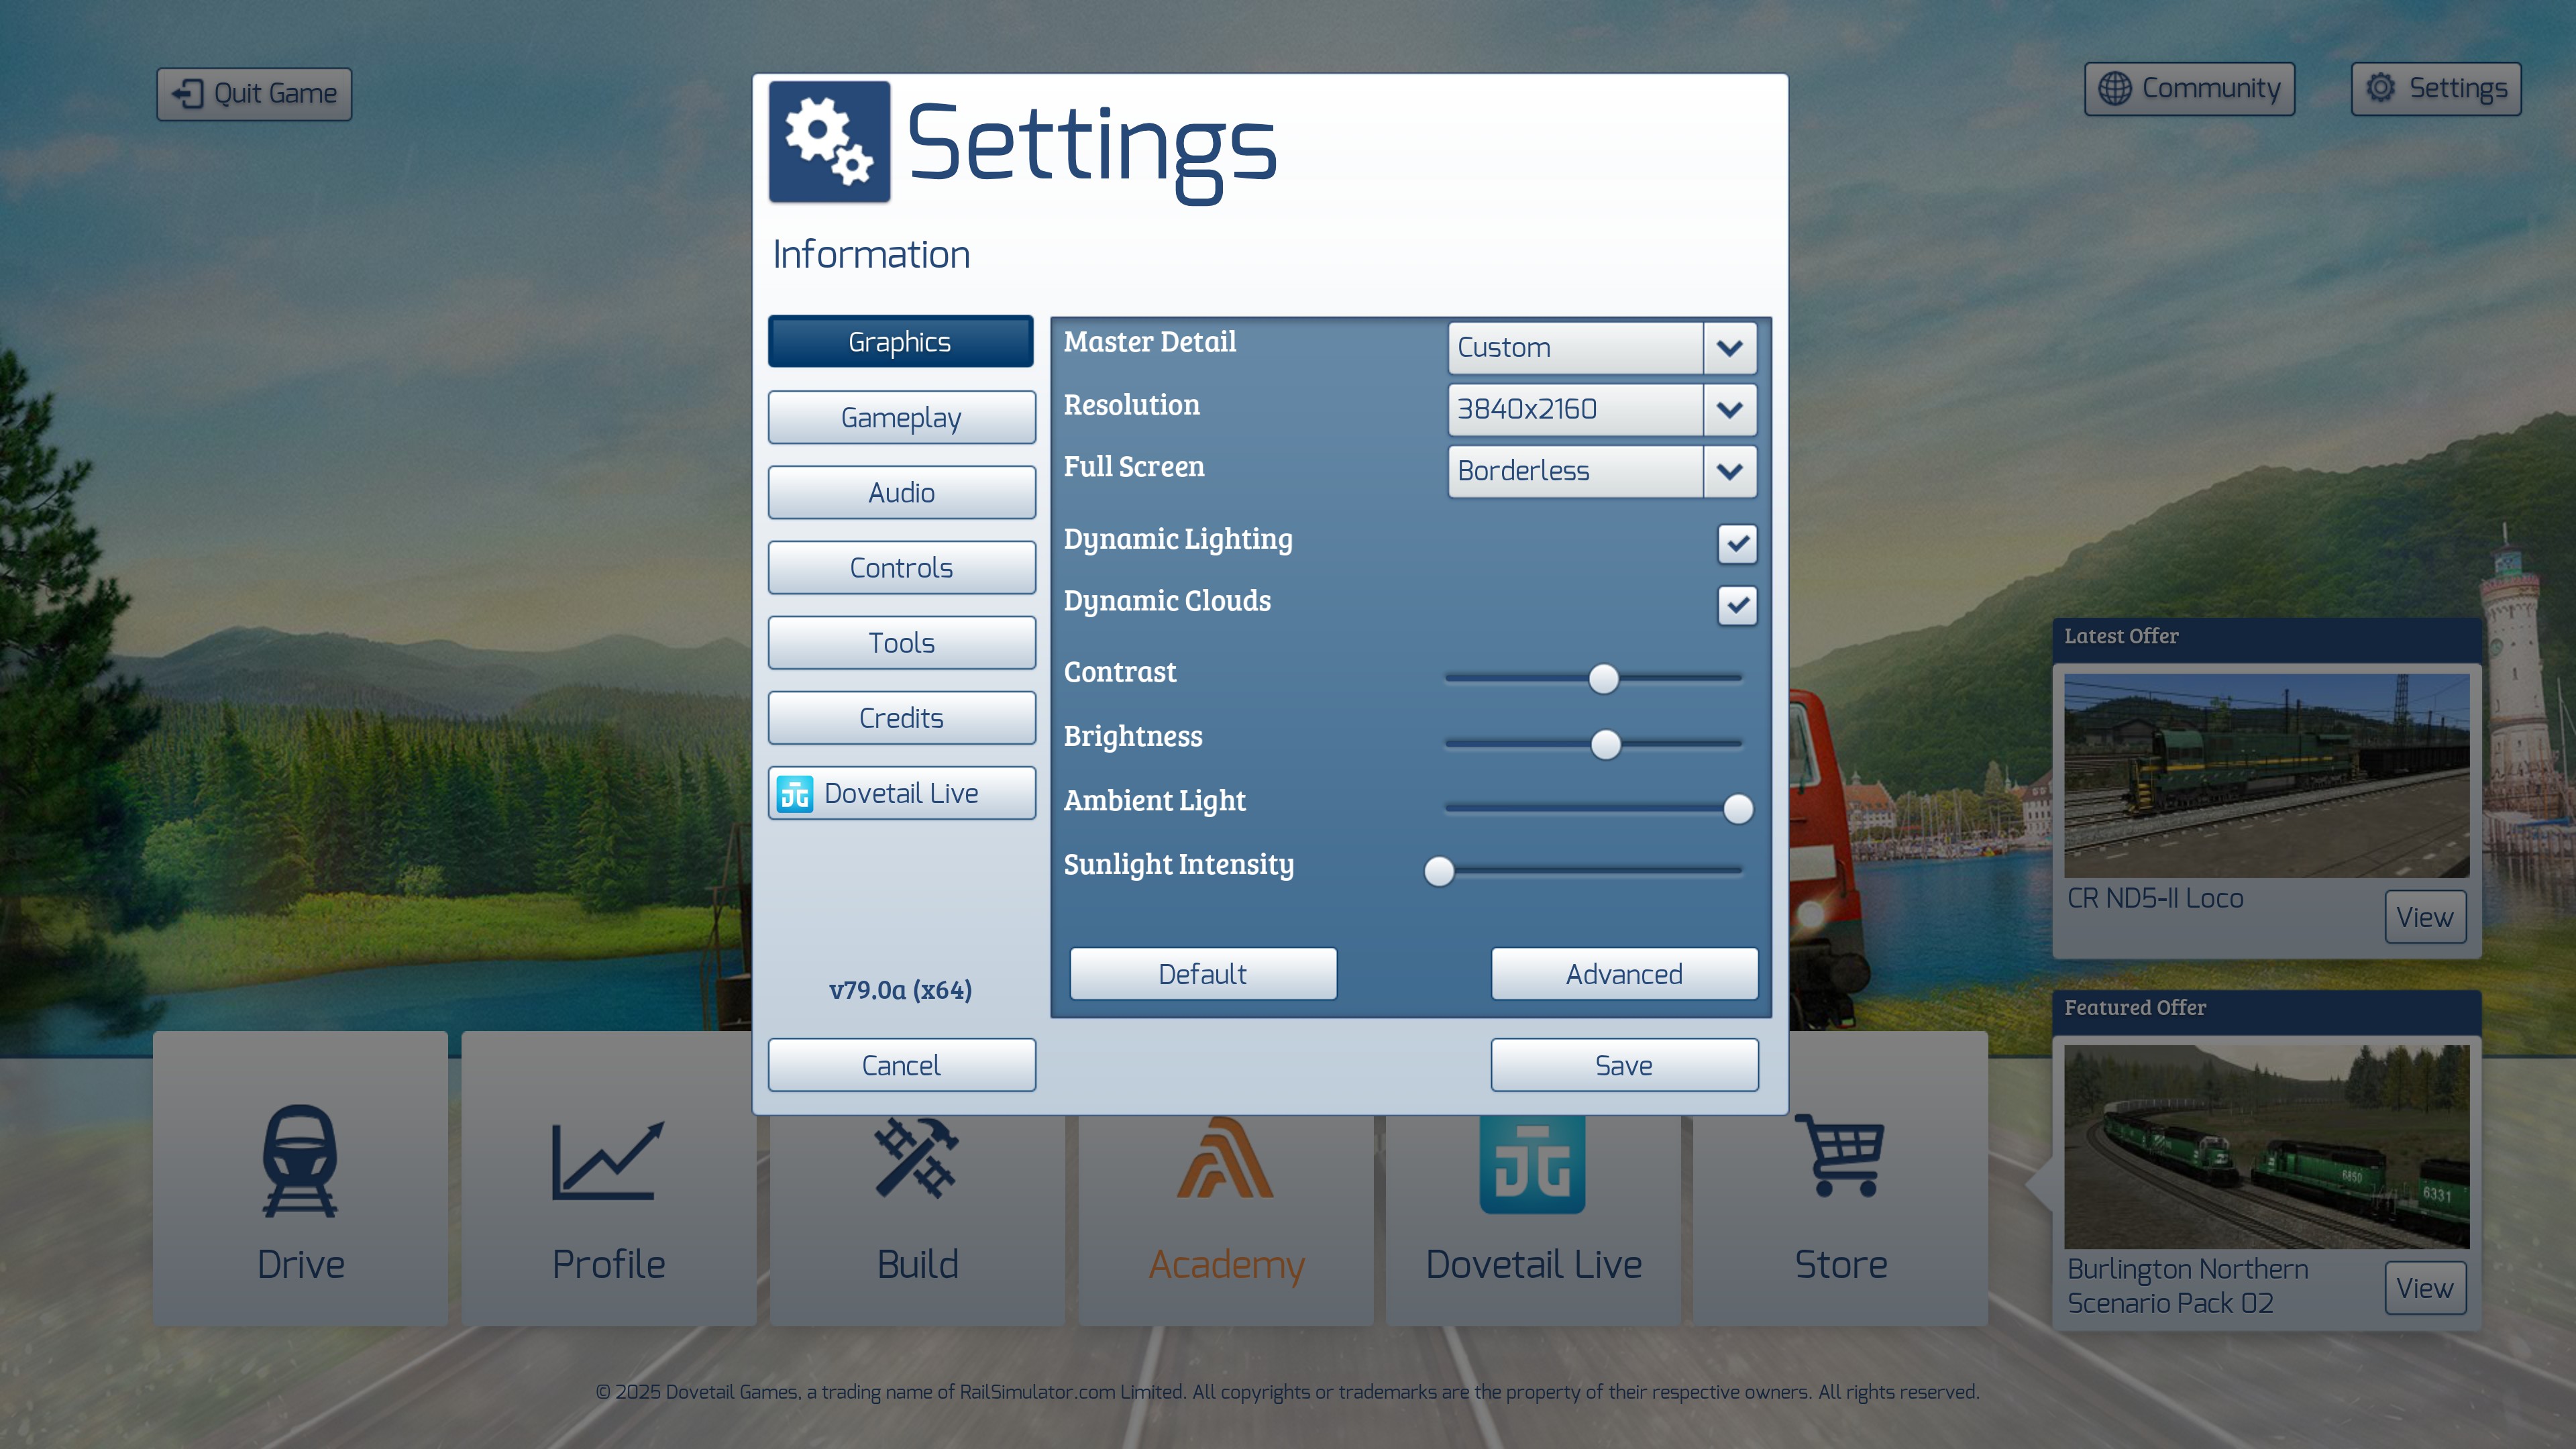Image resolution: width=2576 pixels, height=1449 pixels.
Task: Select the Graphics settings tab
Action: coord(901,342)
